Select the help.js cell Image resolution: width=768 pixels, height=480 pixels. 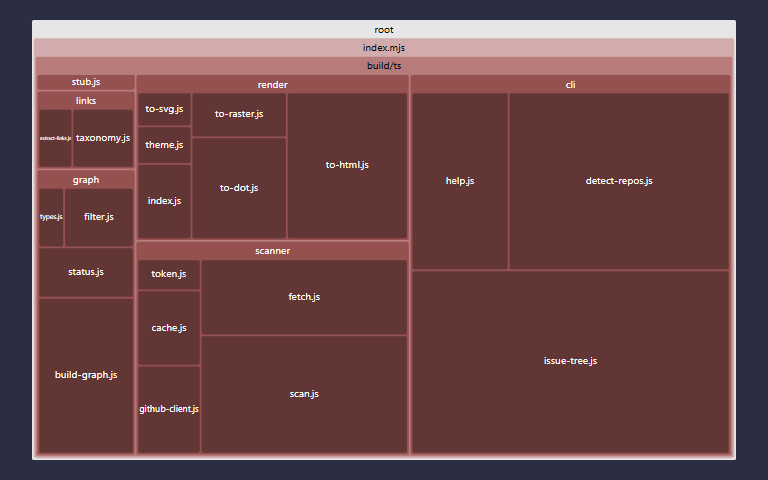point(459,181)
